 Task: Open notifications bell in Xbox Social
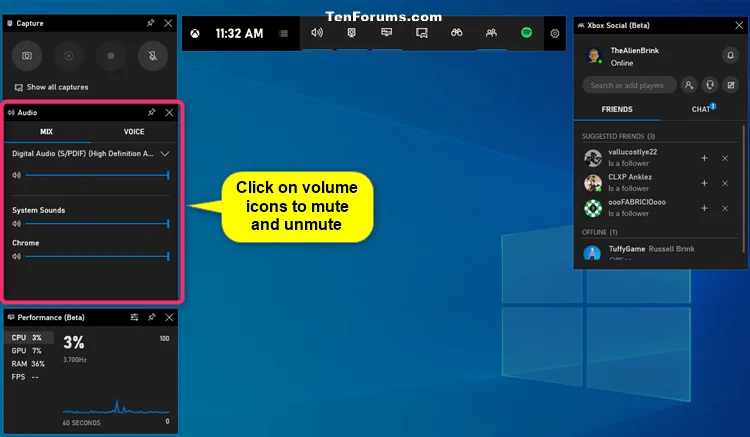pyautogui.click(x=730, y=55)
